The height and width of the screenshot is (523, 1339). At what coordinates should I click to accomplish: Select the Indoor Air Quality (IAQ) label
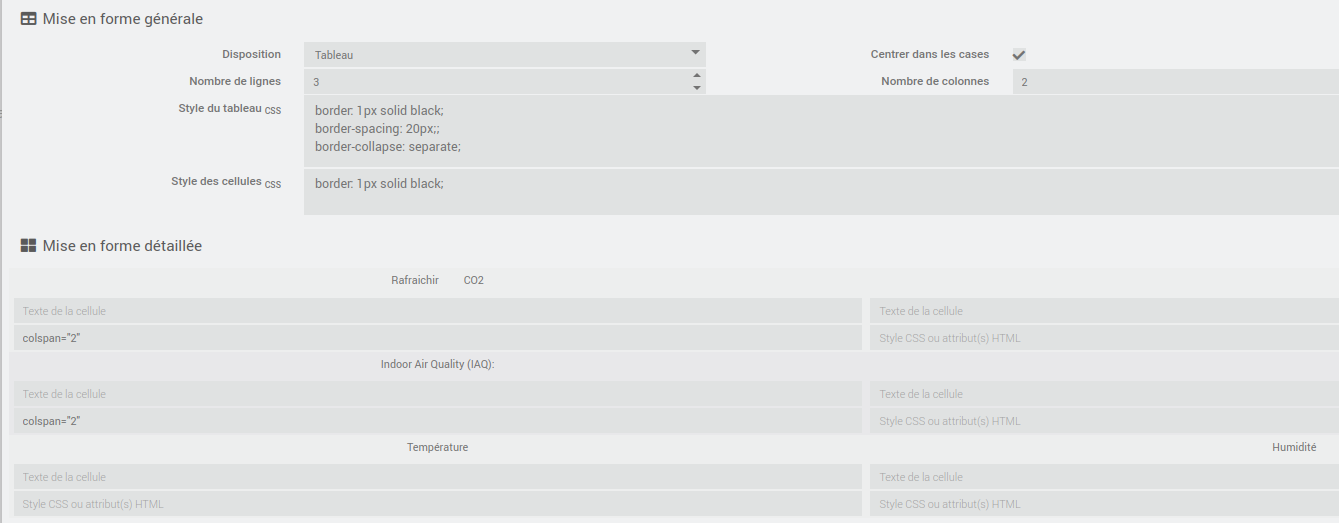click(438, 364)
